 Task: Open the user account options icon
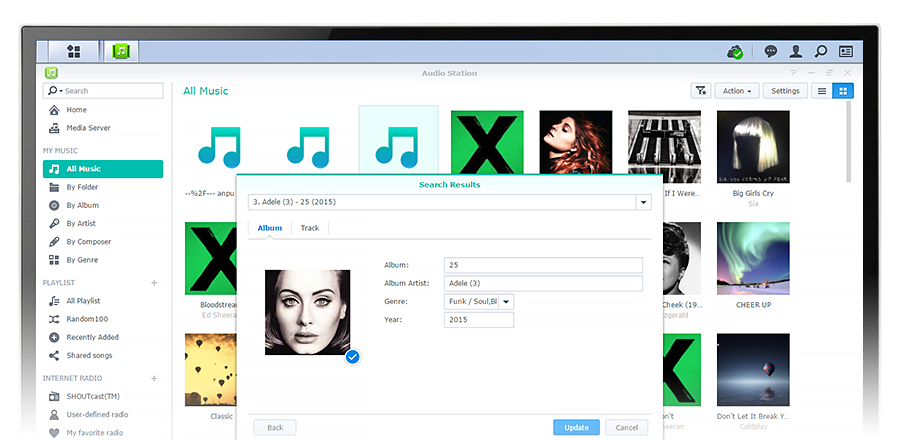coord(796,51)
